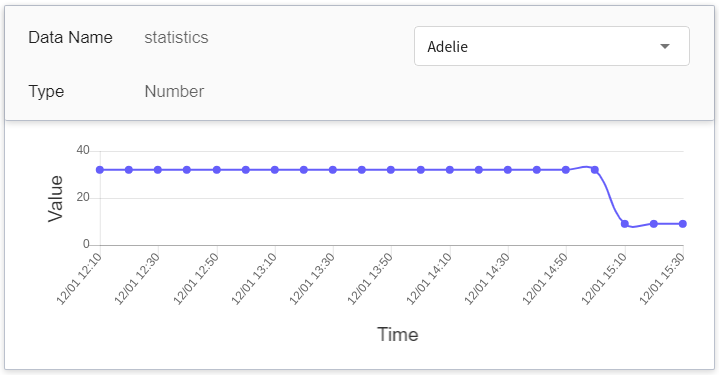Click the 40 value axis tick label
Image resolution: width=719 pixels, height=375 pixels.
tap(83, 150)
